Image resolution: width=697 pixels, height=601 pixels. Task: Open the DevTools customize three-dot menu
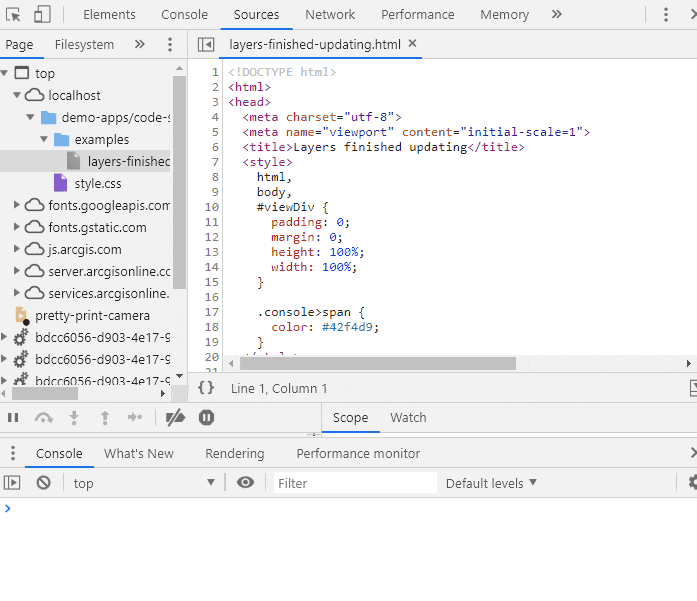(665, 15)
